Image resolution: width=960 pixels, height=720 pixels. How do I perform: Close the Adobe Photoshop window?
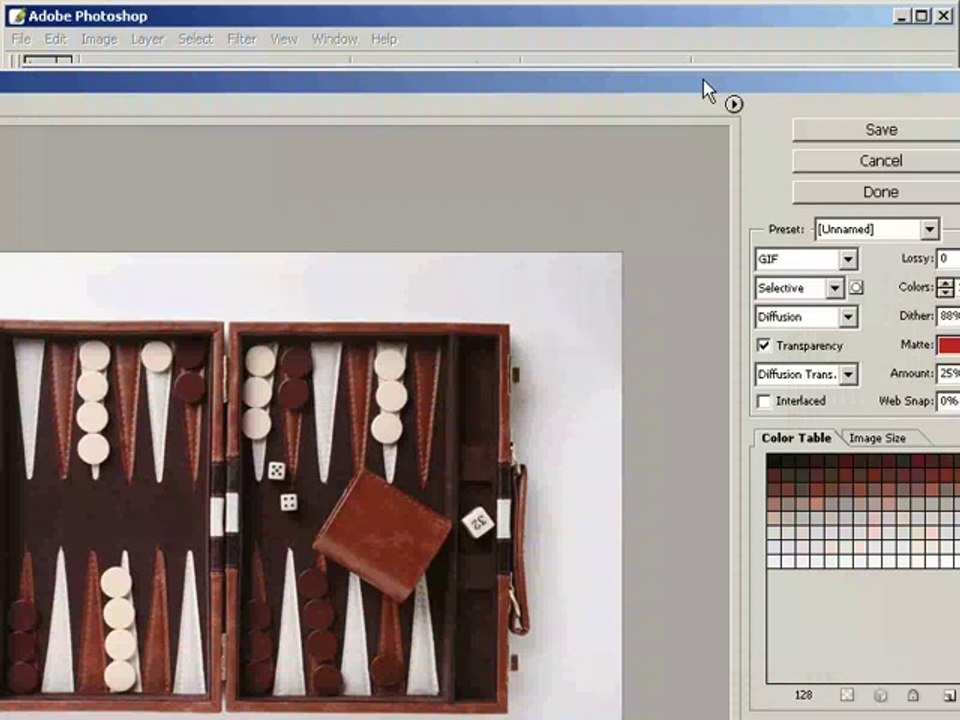pyautogui.click(x=944, y=17)
